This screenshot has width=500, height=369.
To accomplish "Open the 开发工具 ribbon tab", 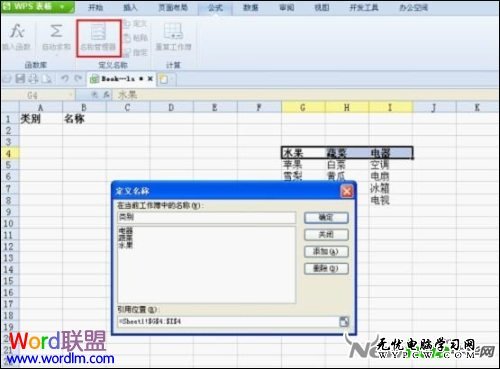I will coord(364,7).
